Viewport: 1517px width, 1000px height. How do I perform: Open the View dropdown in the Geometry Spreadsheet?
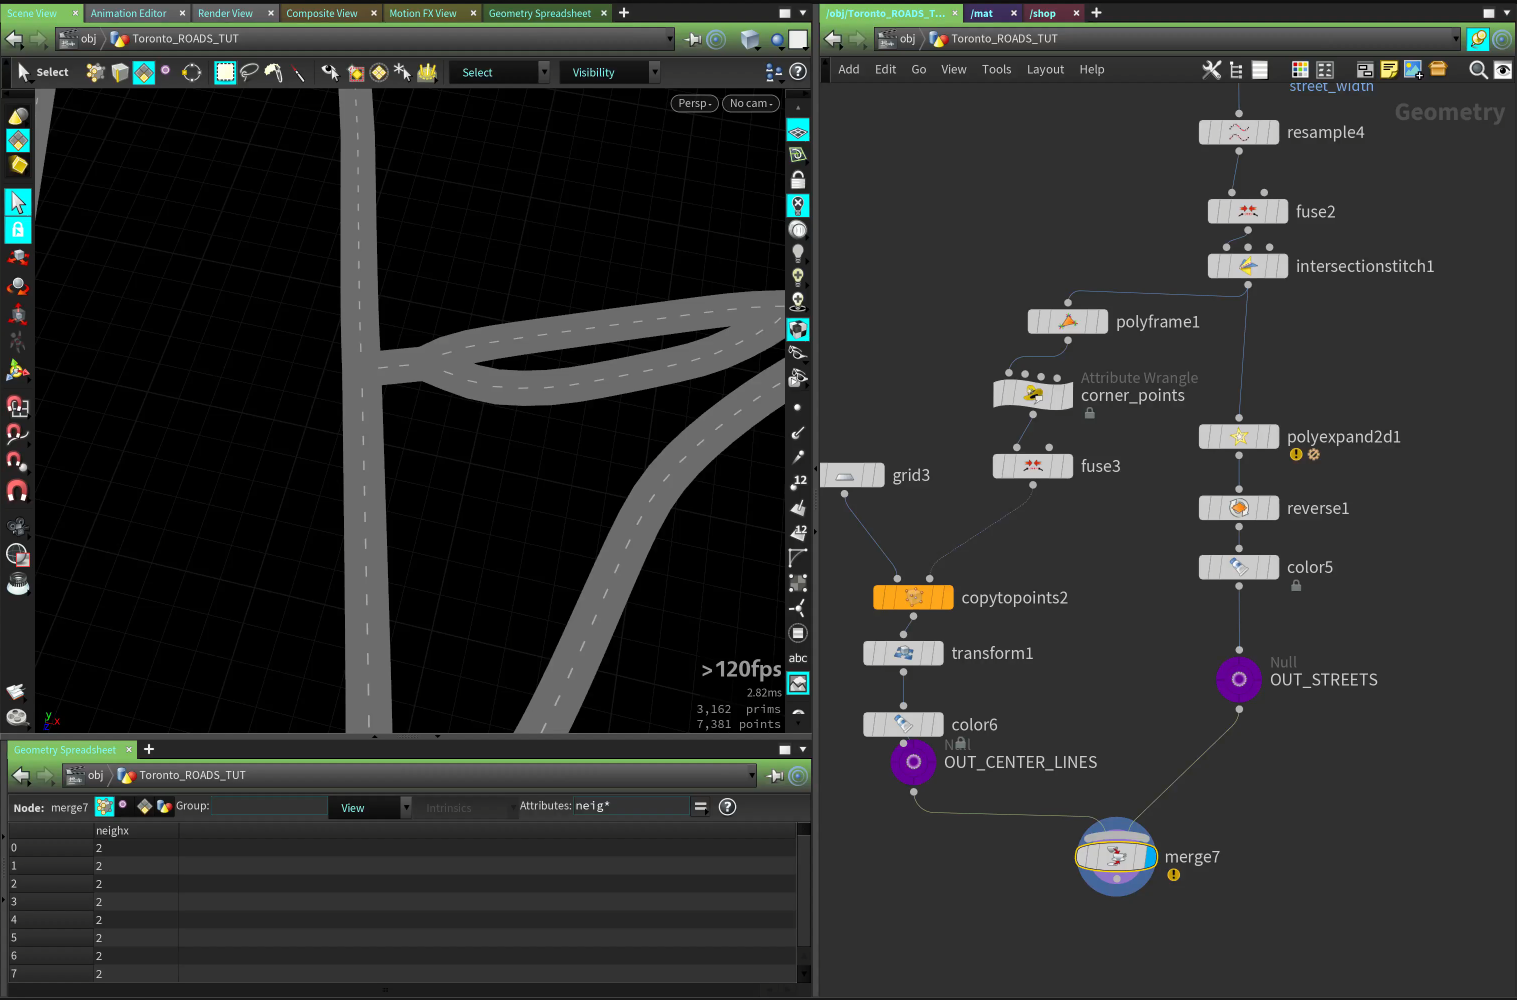point(369,806)
